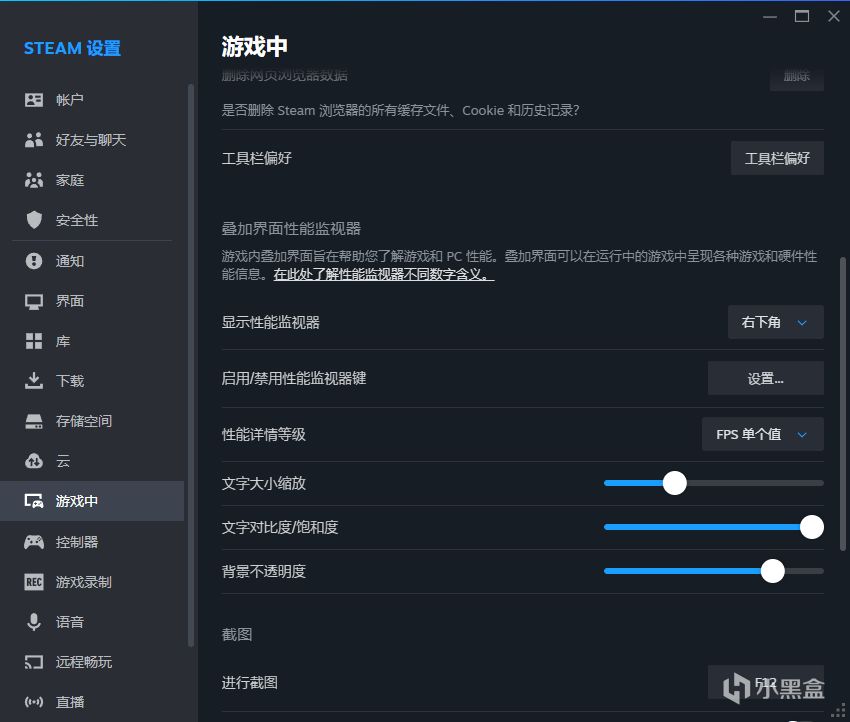This screenshot has height=722, width=850.
Task: Click the 截图 section heading
Action: pos(237,634)
